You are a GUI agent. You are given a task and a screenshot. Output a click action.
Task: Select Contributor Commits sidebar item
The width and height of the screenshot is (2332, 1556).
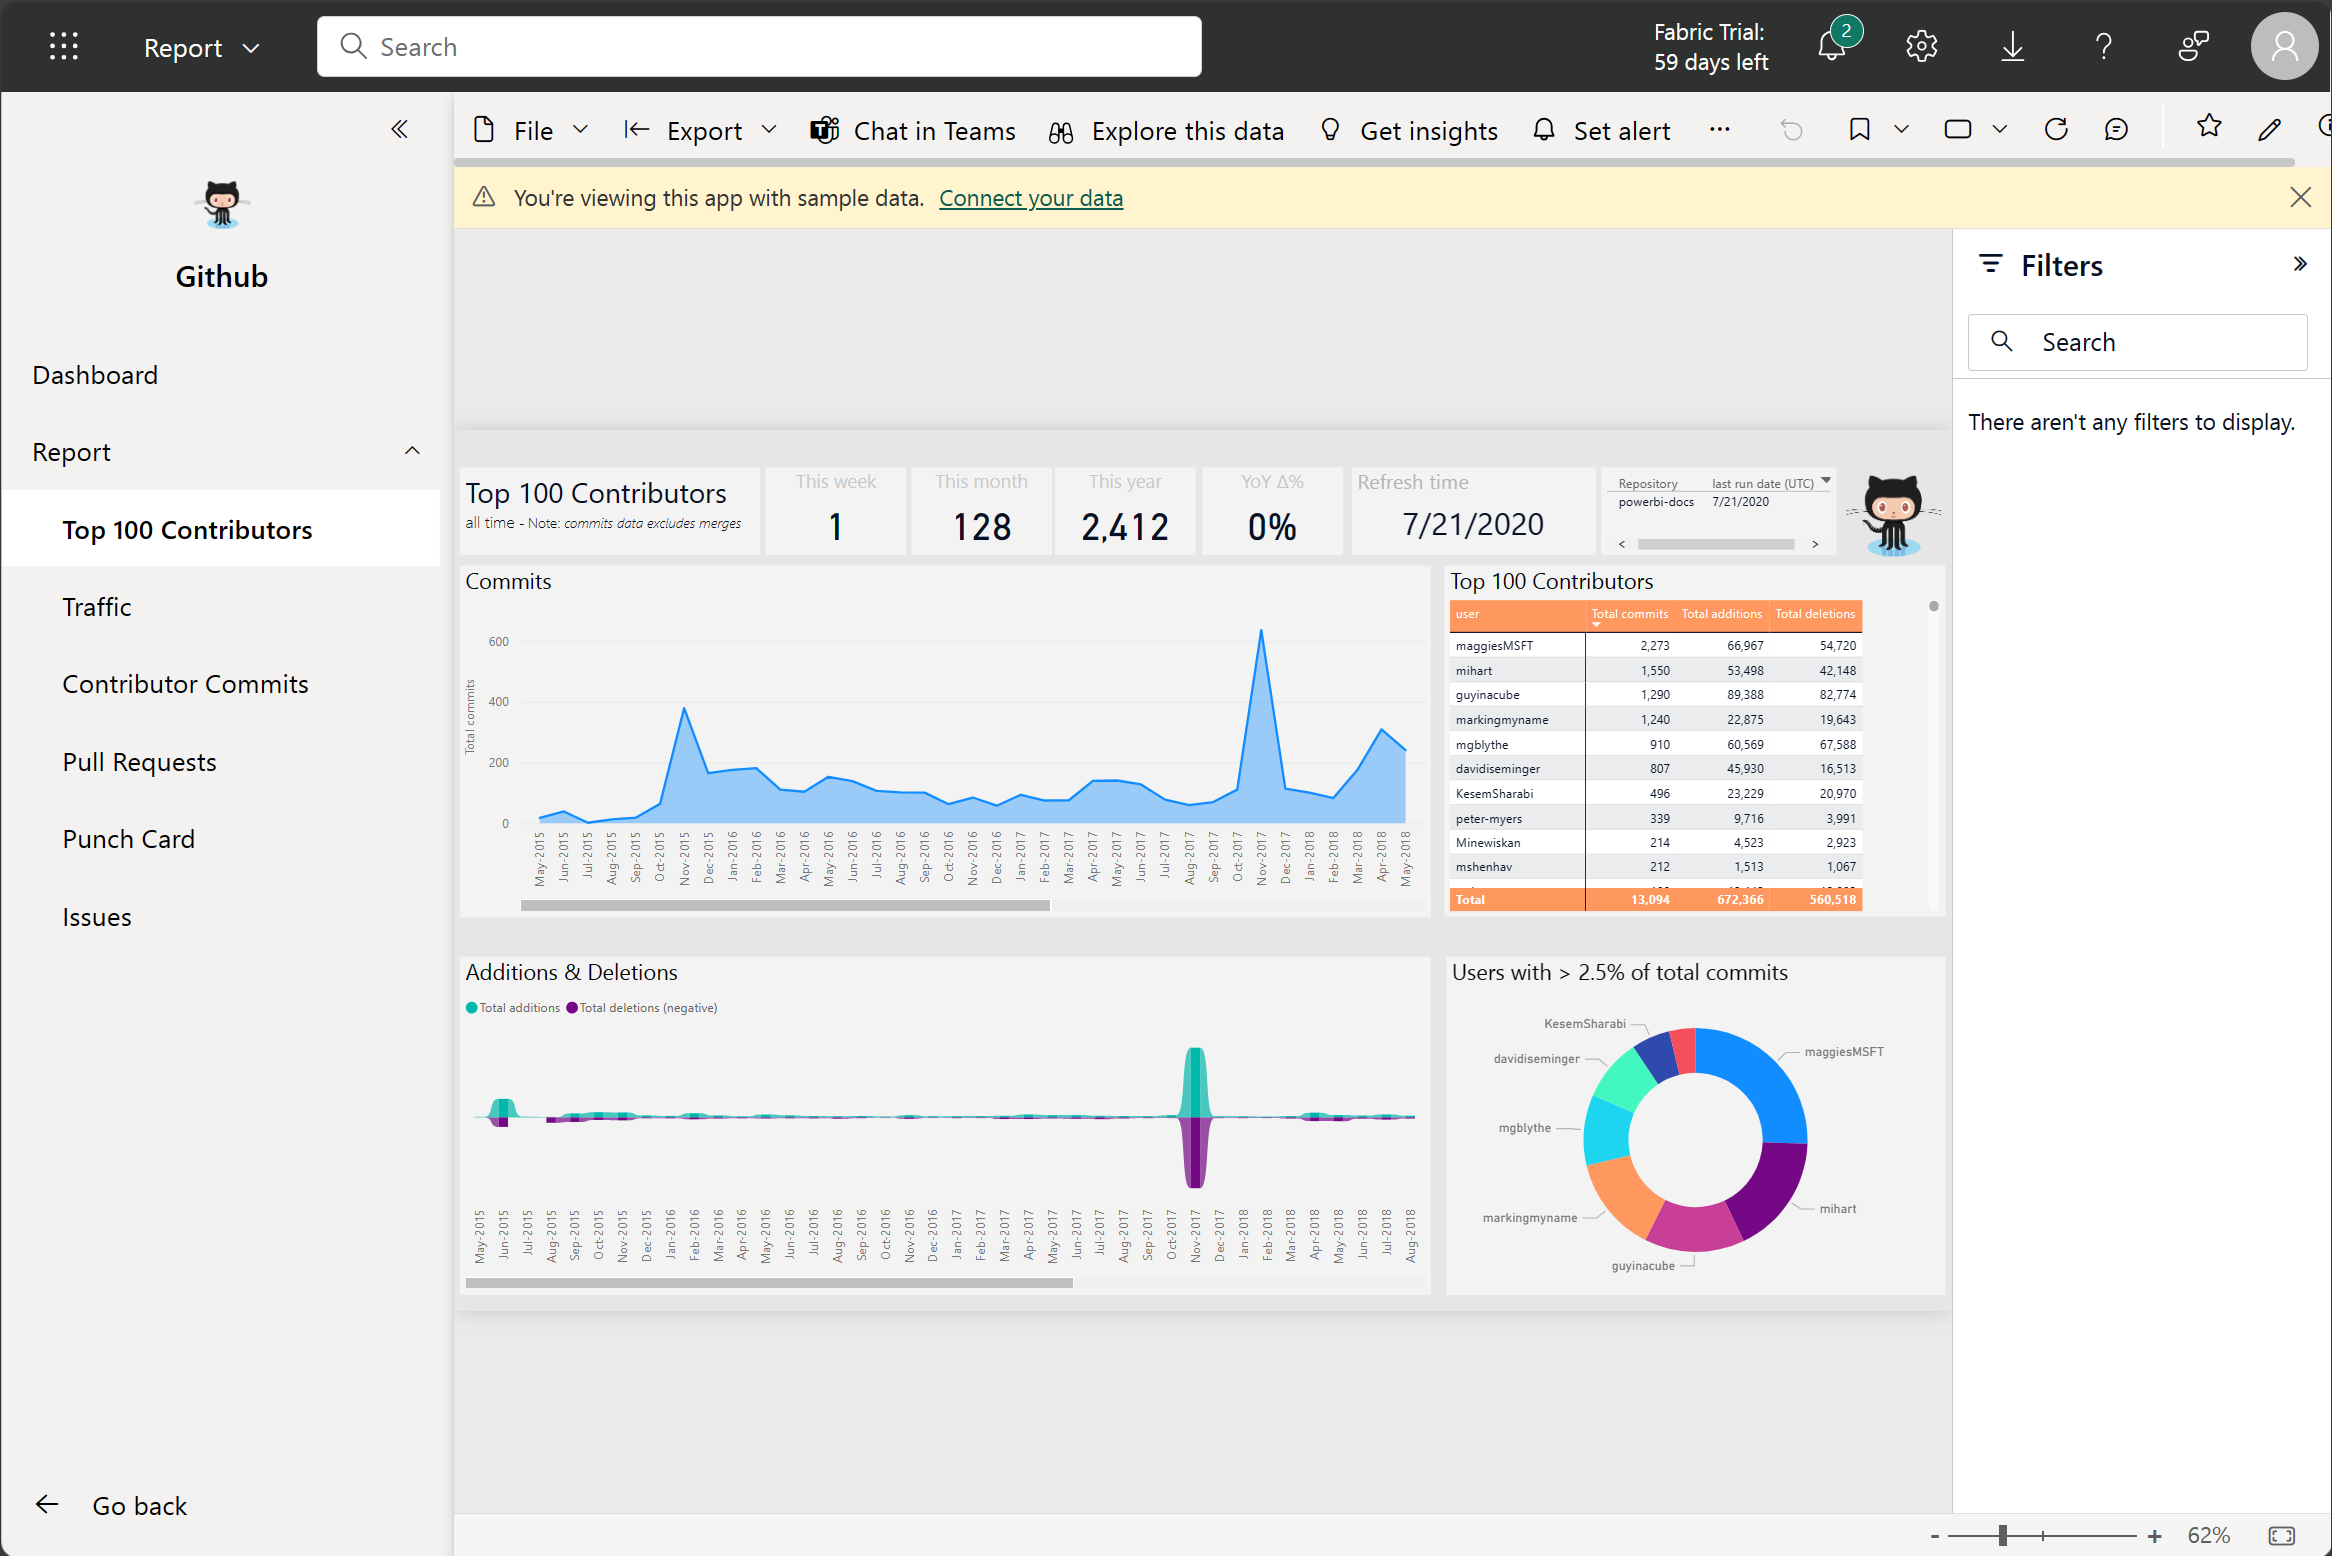pyautogui.click(x=184, y=684)
